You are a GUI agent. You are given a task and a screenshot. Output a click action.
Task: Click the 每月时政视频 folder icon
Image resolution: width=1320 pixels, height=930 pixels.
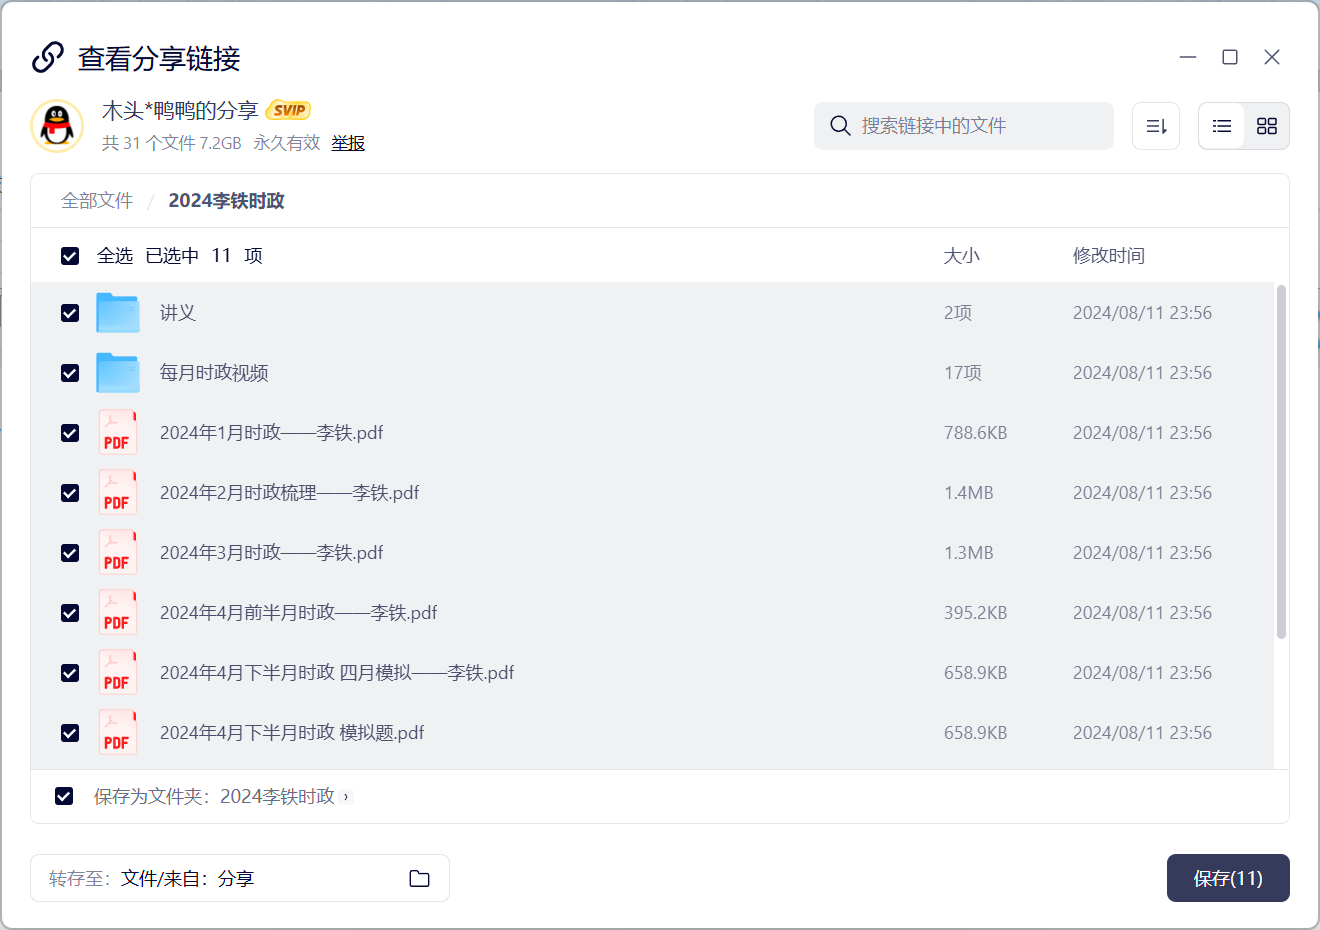(118, 373)
